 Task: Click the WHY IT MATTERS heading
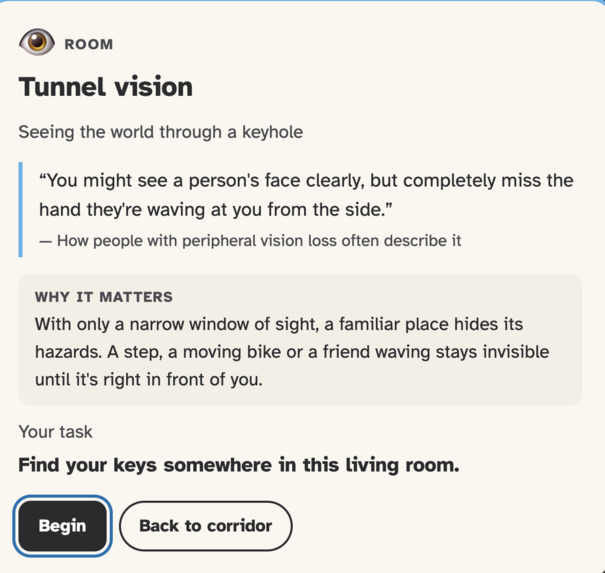coord(104,297)
